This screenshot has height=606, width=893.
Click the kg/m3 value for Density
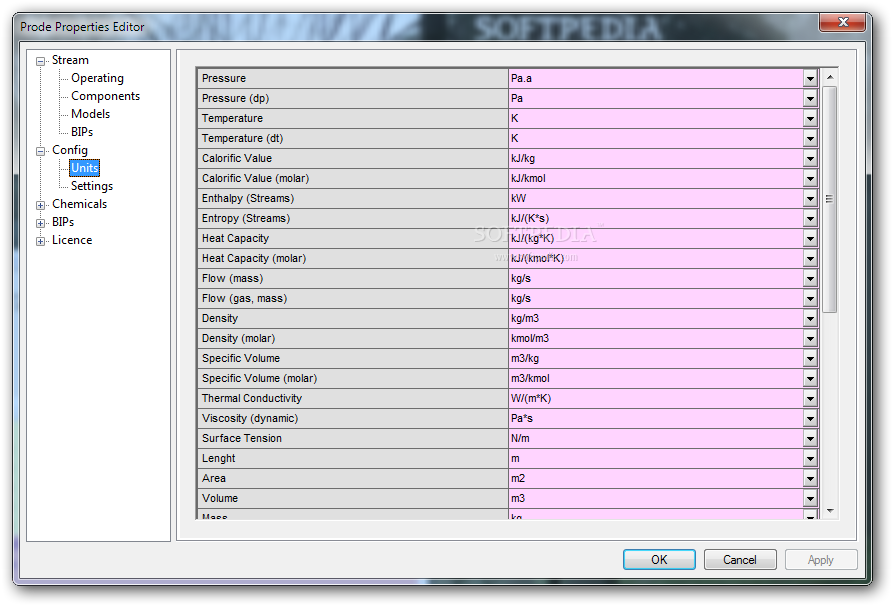coord(656,318)
